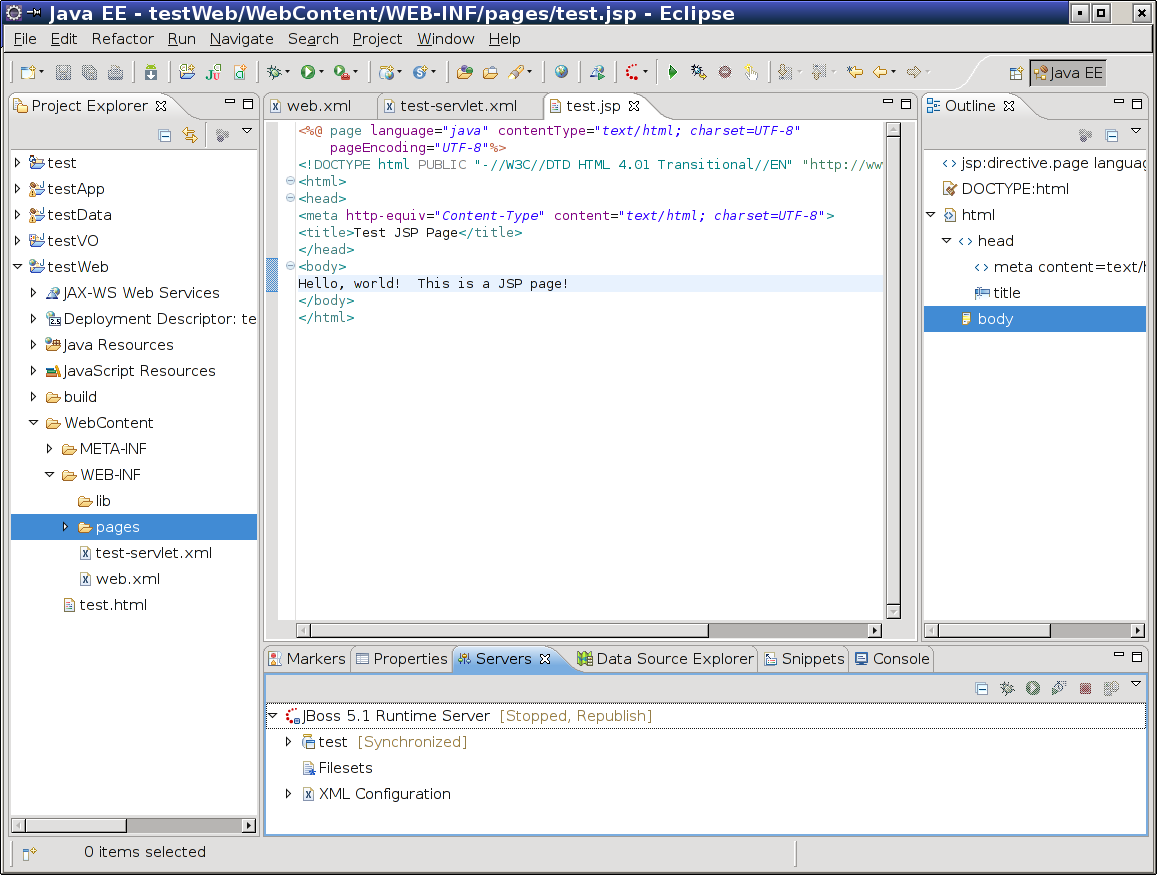Switch to the Console tab

[x=892, y=659]
